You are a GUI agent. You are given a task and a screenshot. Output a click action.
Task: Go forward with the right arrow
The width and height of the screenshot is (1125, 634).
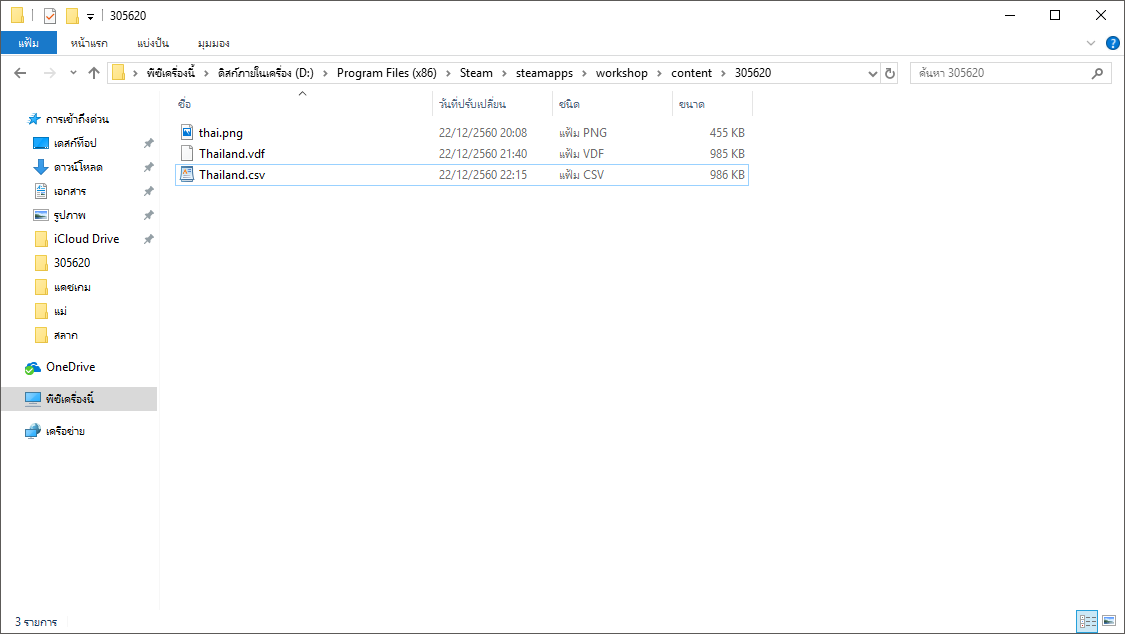50,73
